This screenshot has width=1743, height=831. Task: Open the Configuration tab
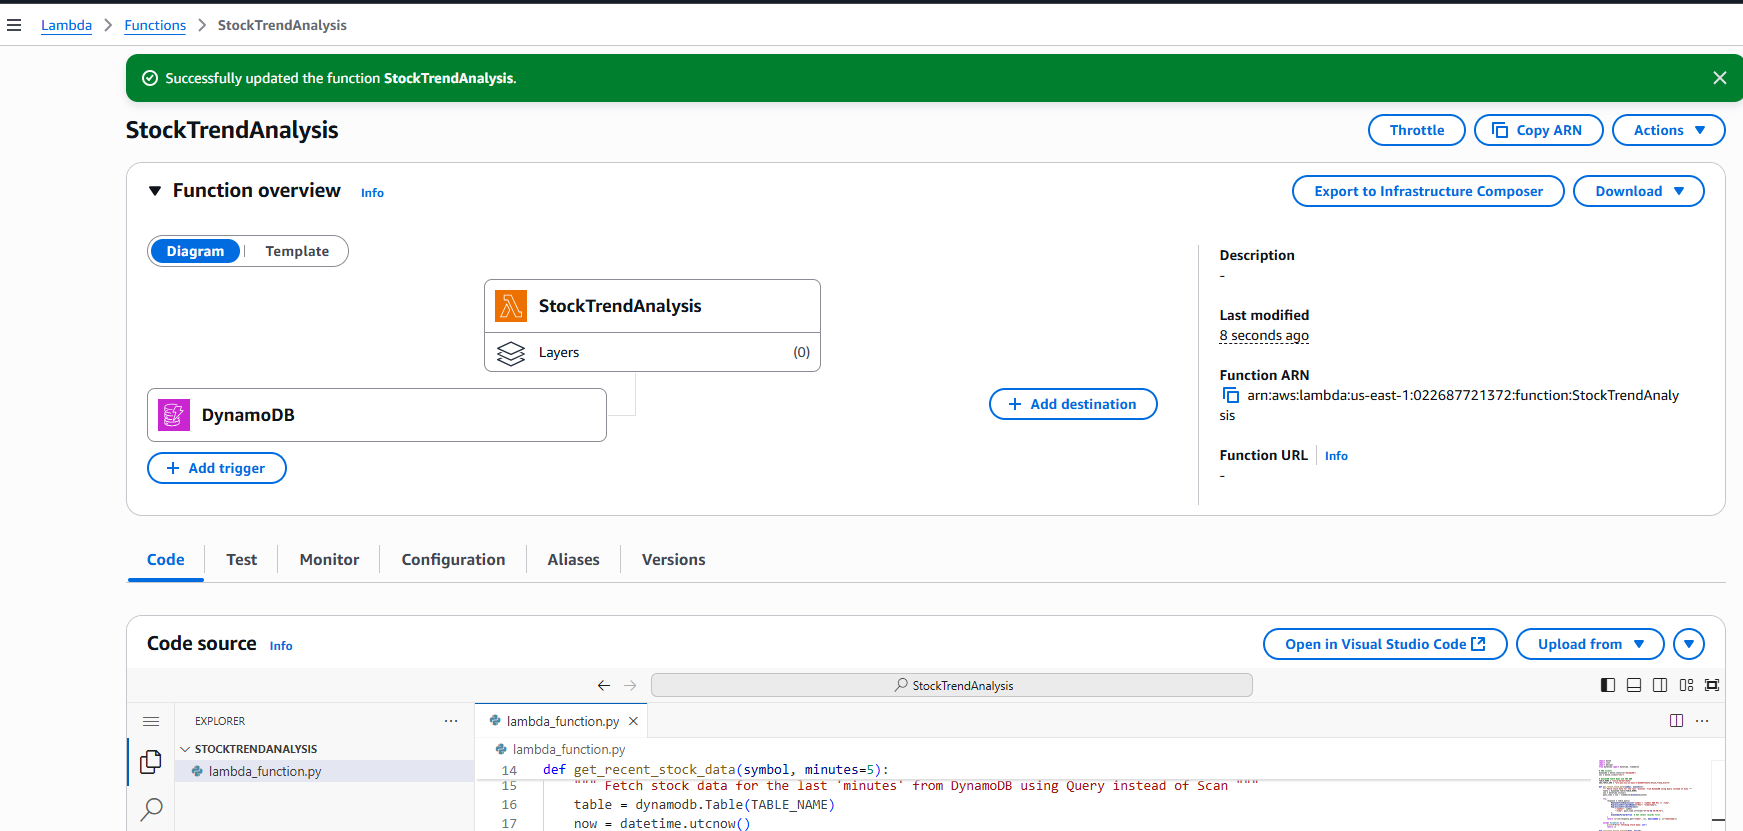click(x=453, y=560)
